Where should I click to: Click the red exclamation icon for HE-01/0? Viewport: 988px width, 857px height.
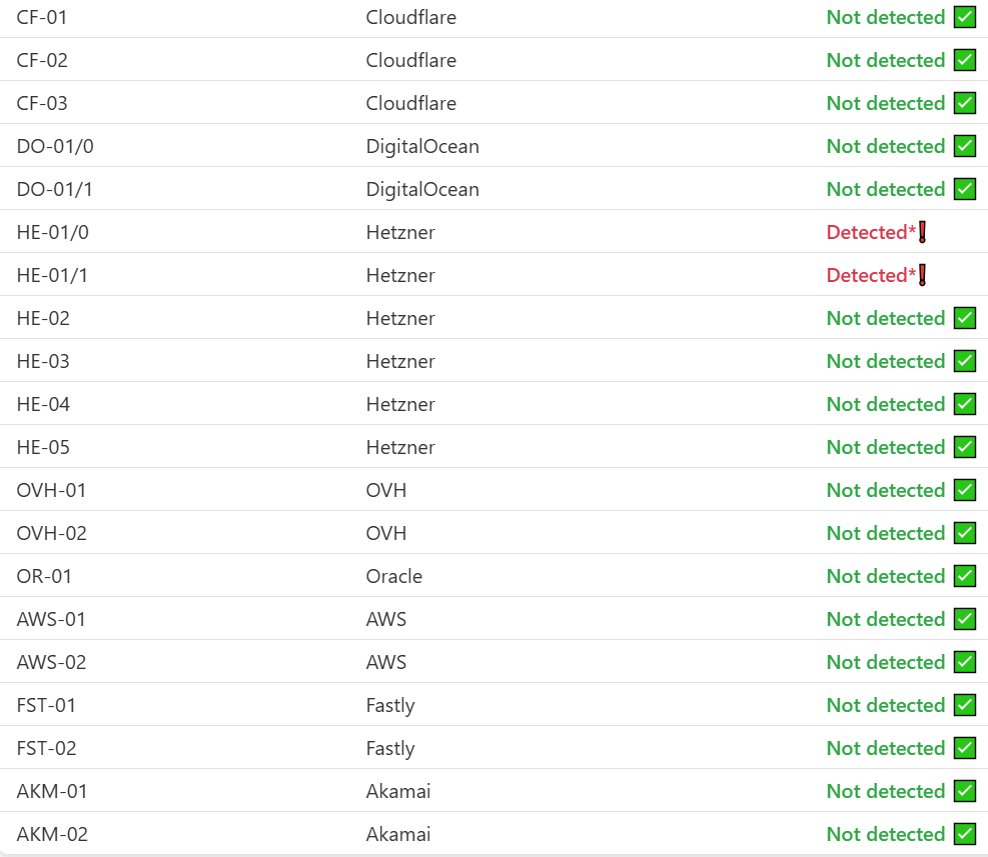(x=923, y=232)
